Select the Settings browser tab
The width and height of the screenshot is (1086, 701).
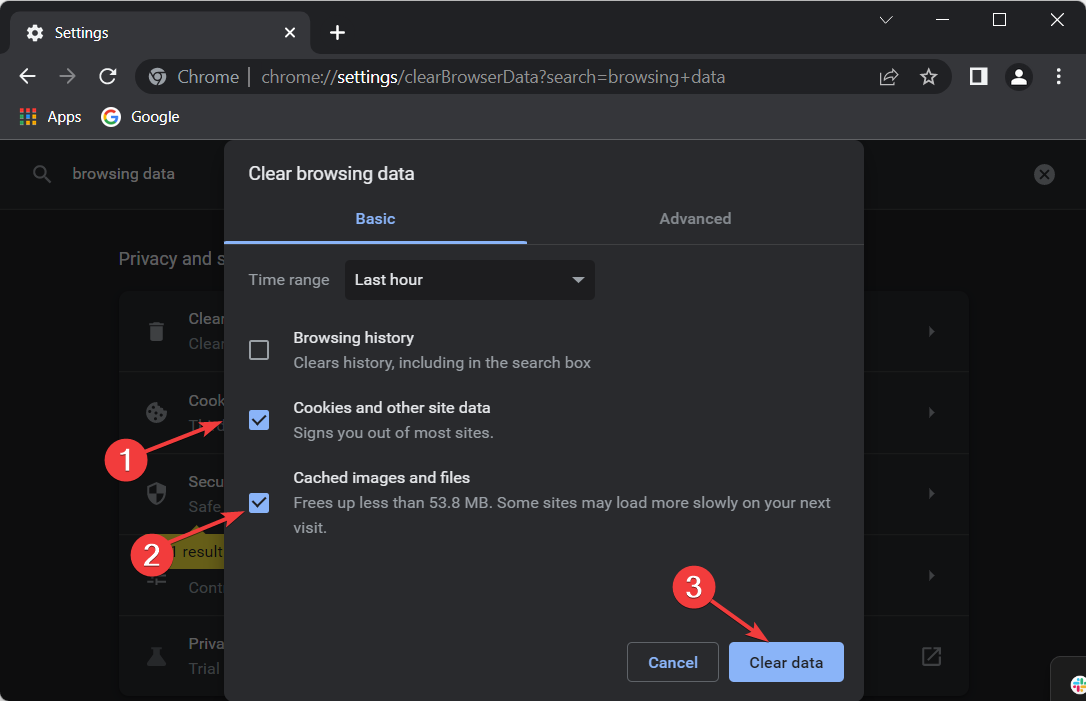pos(159,33)
